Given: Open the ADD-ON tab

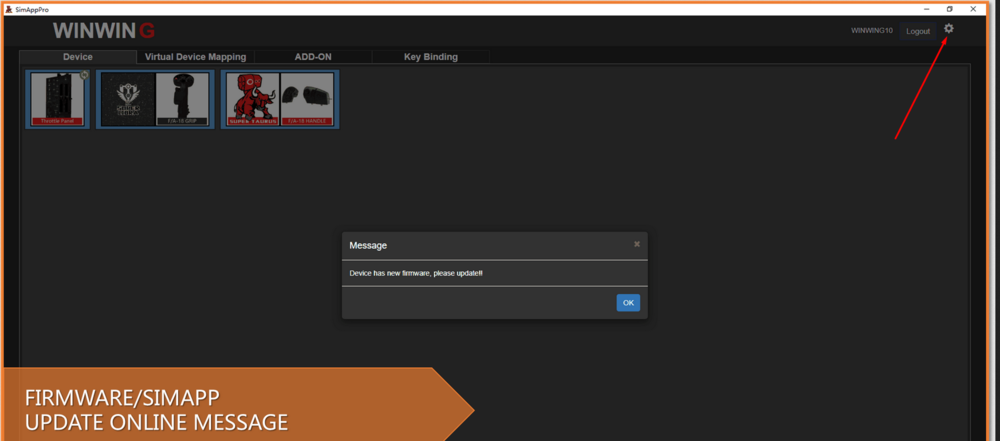Looking at the screenshot, I should click(313, 57).
